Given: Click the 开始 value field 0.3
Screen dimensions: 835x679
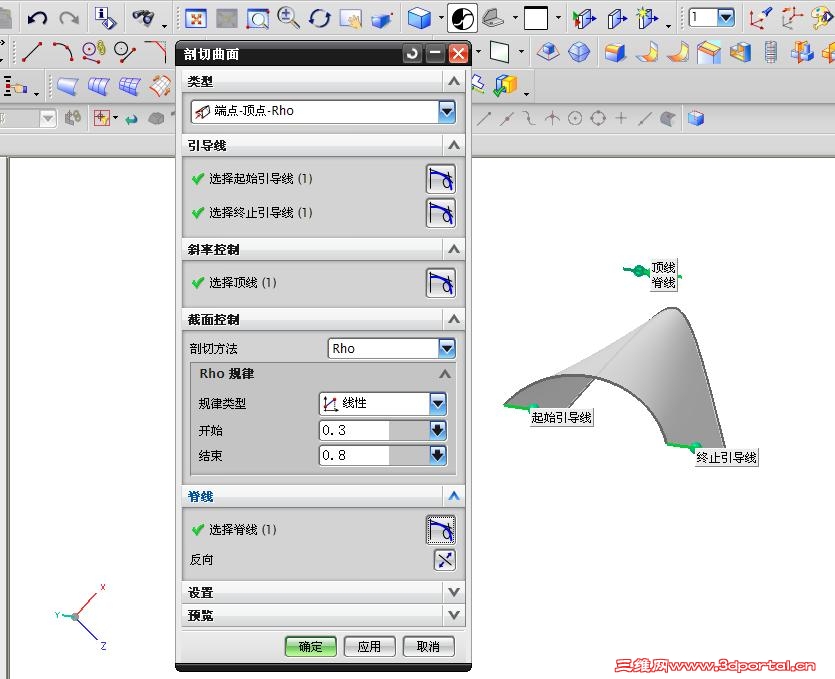Looking at the screenshot, I should [x=374, y=430].
